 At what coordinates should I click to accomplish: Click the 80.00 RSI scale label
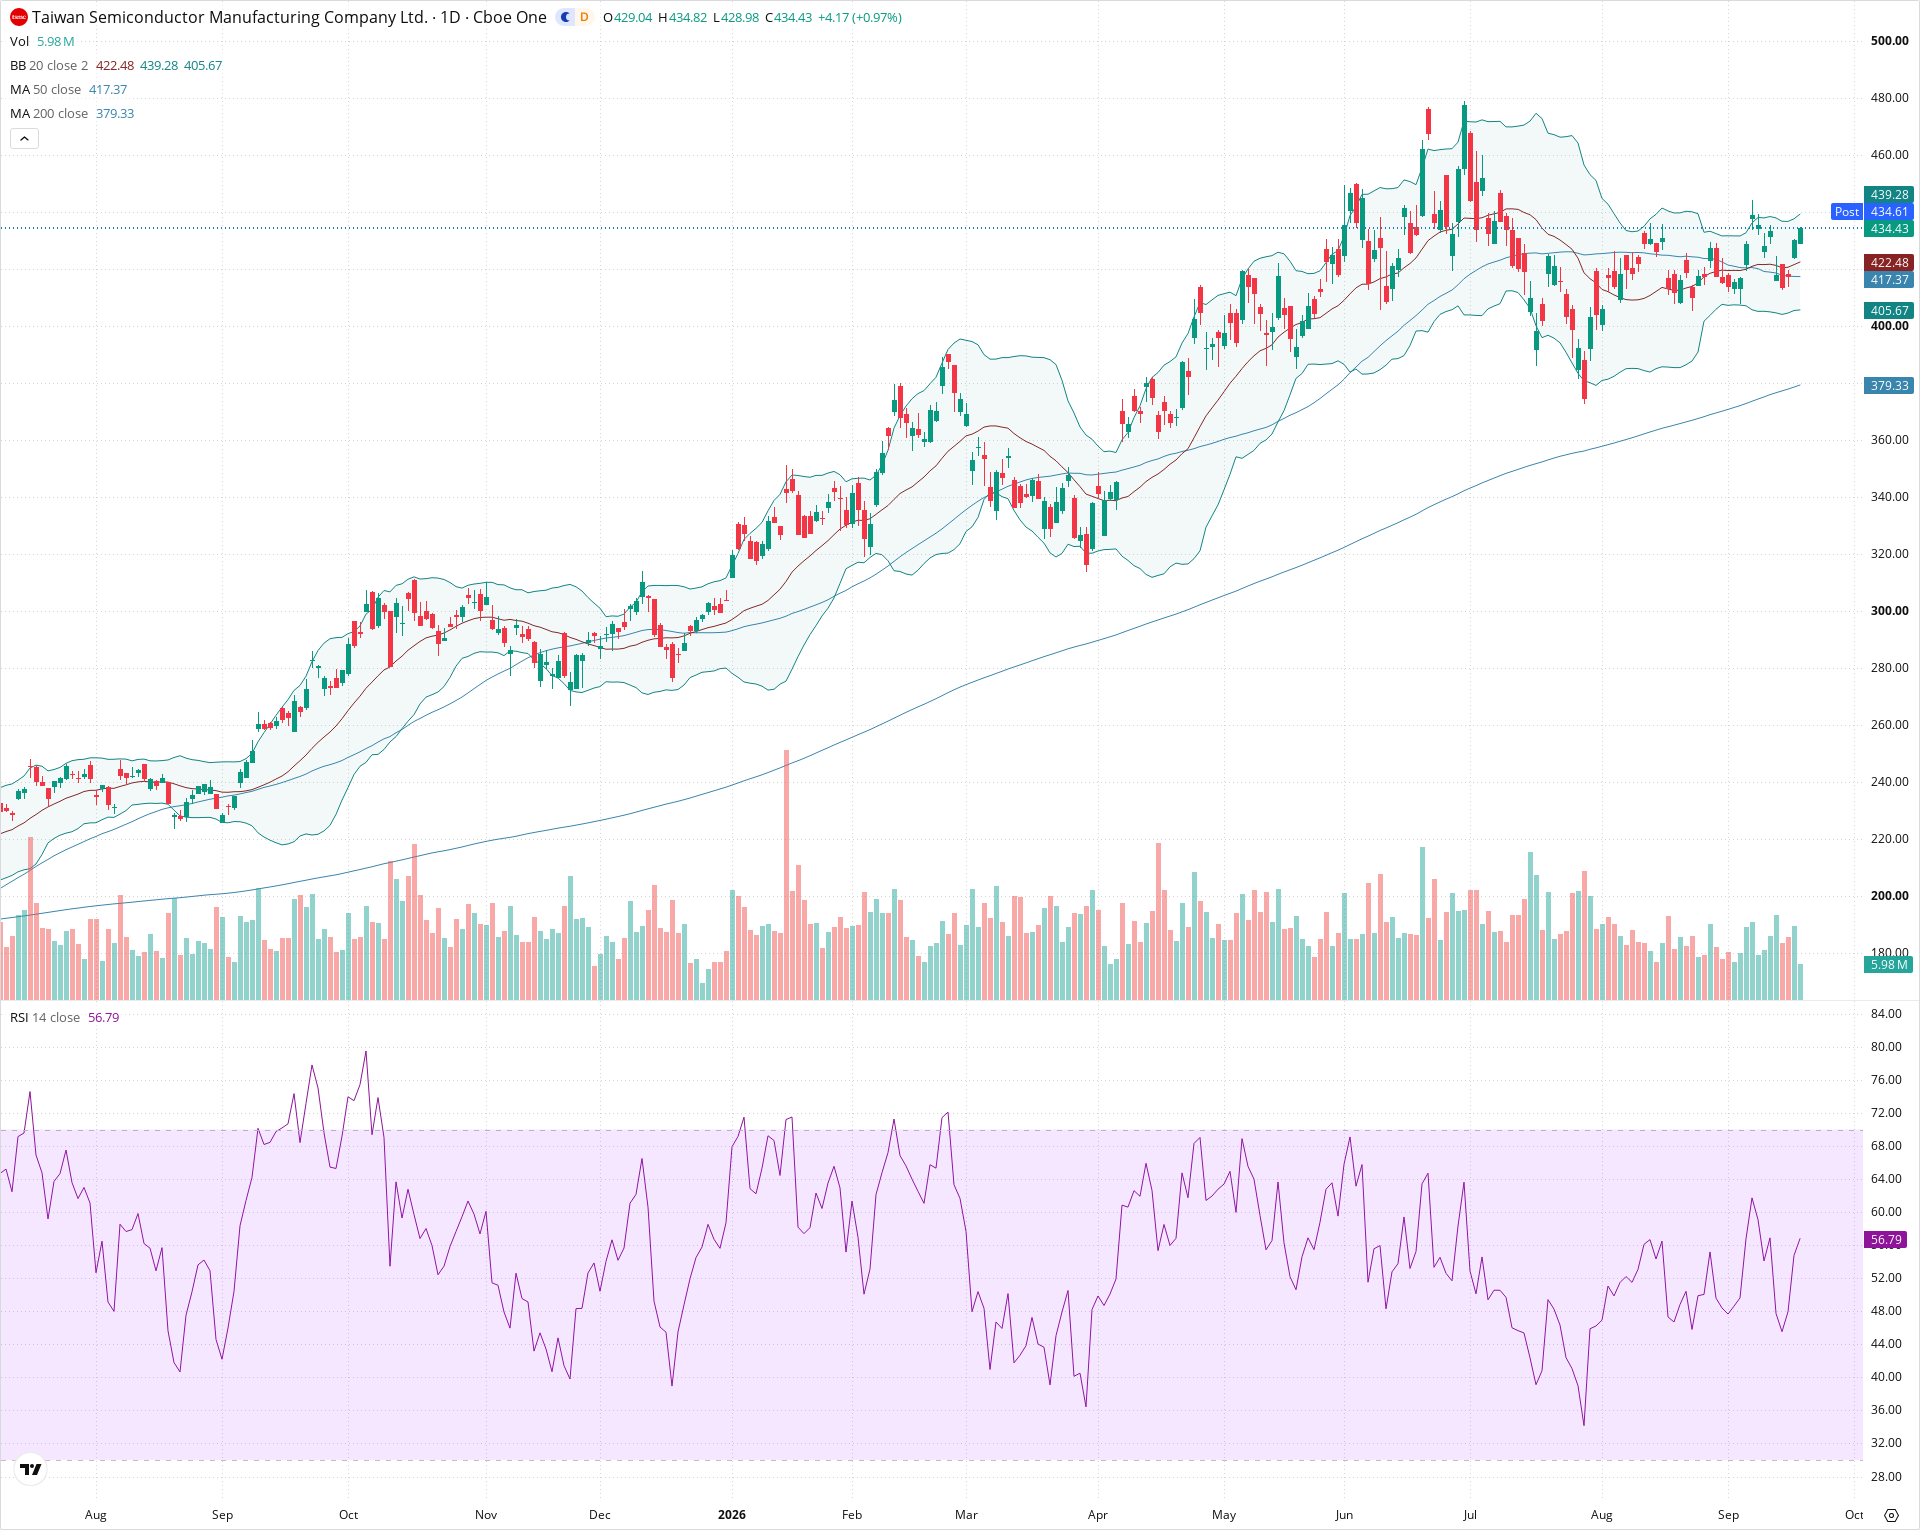tap(1886, 1047)
